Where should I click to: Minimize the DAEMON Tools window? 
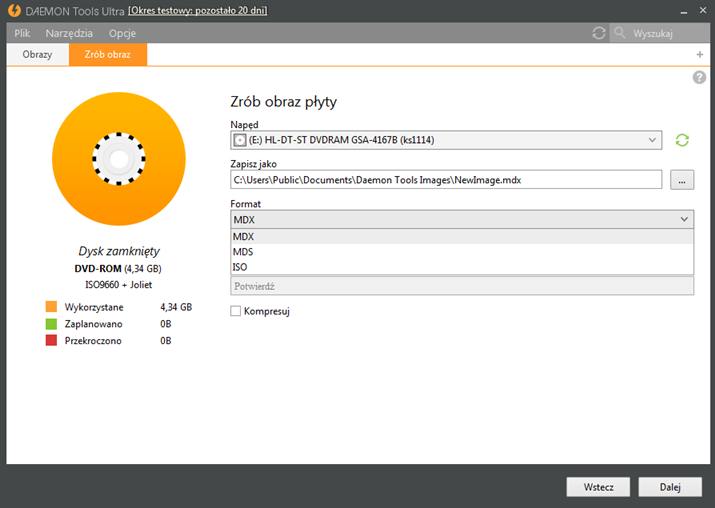[x=684, y=11]
